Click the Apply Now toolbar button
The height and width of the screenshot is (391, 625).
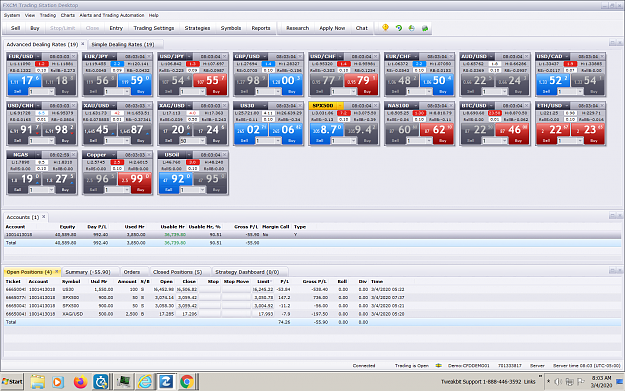pyautogui.click(x=332, y=28)
